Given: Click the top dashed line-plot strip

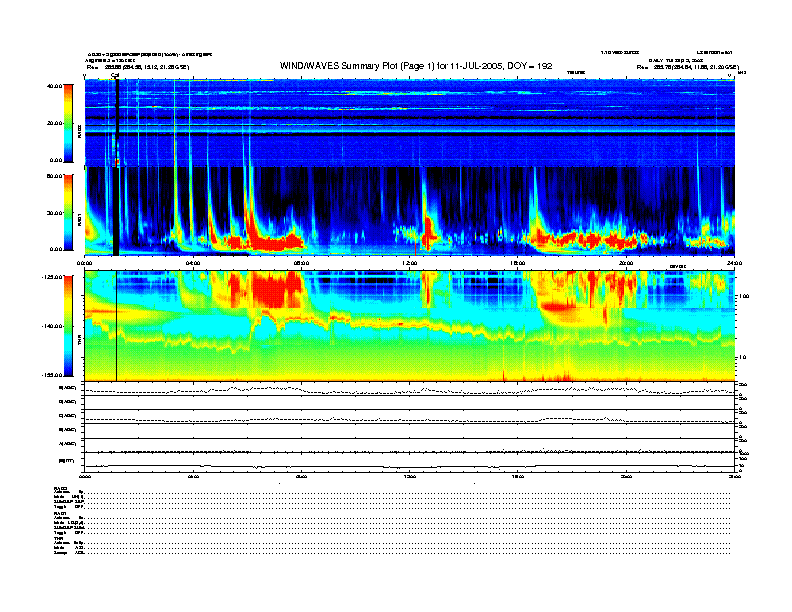Looking at the screenshot, I should [x=410, y=389].
